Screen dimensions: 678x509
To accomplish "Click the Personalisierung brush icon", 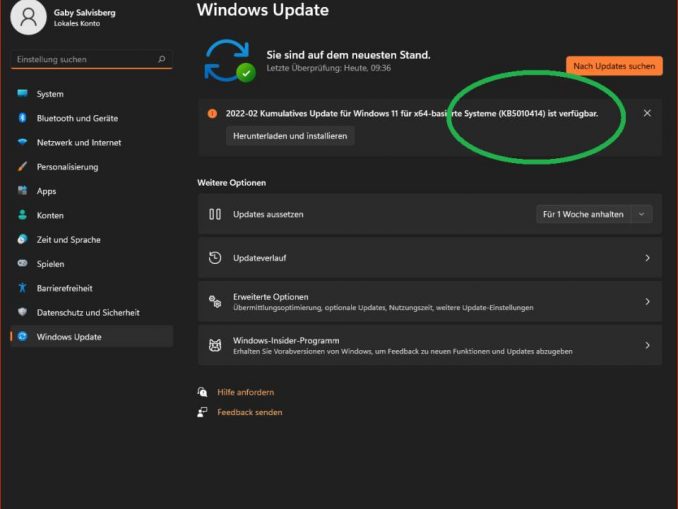I will (22, 167).
